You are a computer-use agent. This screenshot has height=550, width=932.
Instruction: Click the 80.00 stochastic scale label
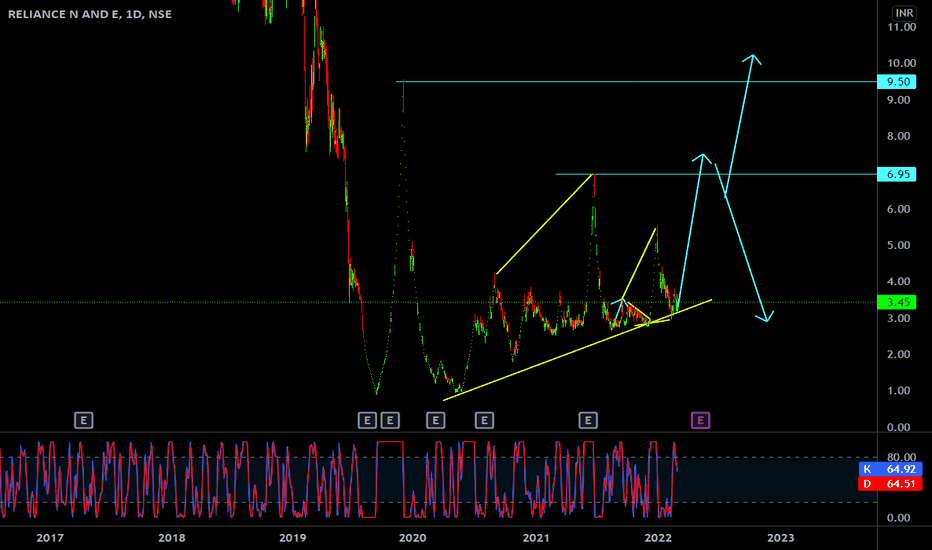901,457
